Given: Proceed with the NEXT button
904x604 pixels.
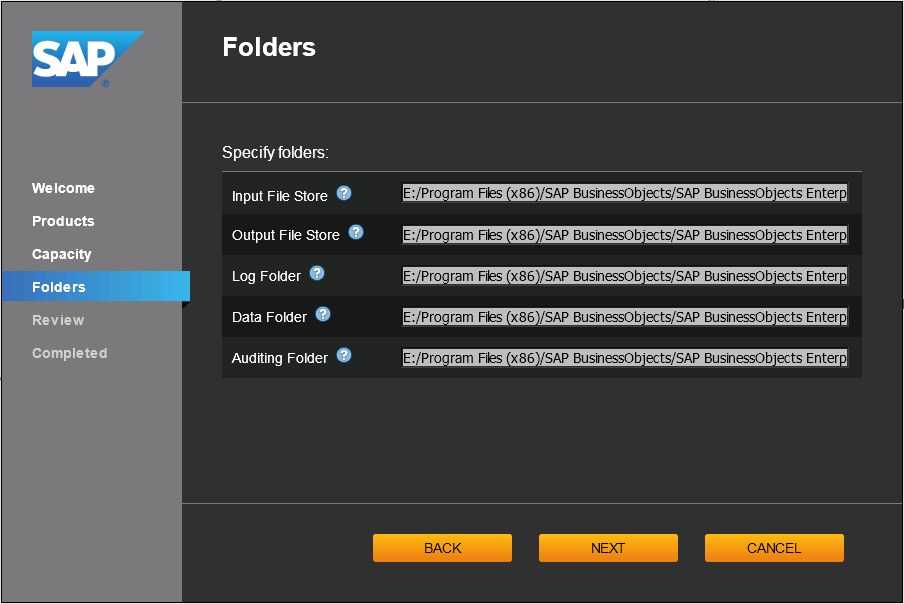Looking at the screenshot, I should pyautogui.click(x=608, y=548).
